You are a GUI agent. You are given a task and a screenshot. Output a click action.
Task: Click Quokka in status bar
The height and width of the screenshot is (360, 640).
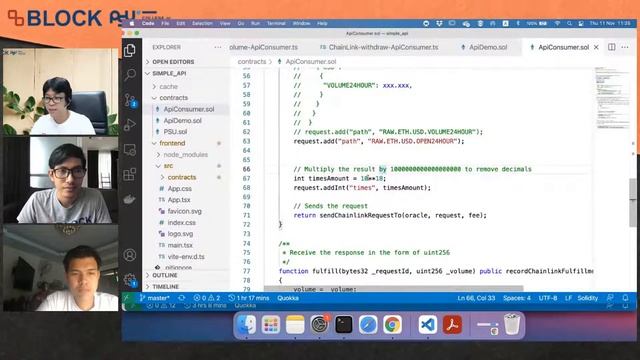pyautogui.click(x=288, y=298)
